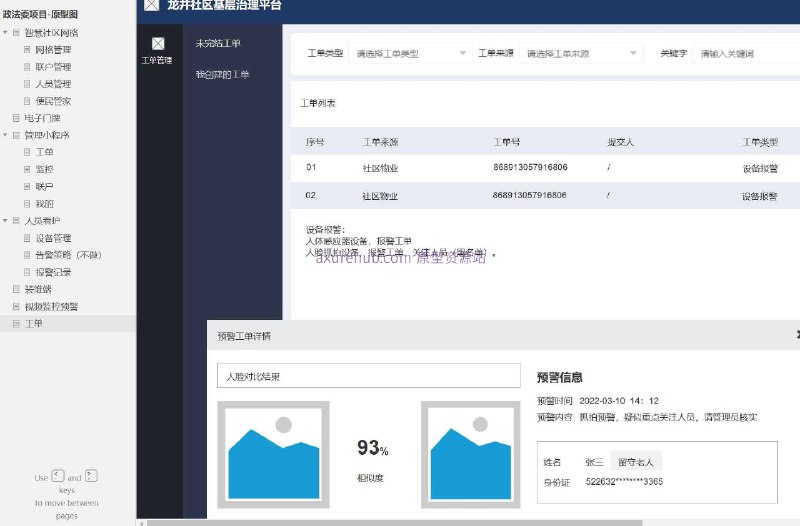Focus the 关键字 keyword input
Viewport: 800px width, 526px height.
pos(746,53)
